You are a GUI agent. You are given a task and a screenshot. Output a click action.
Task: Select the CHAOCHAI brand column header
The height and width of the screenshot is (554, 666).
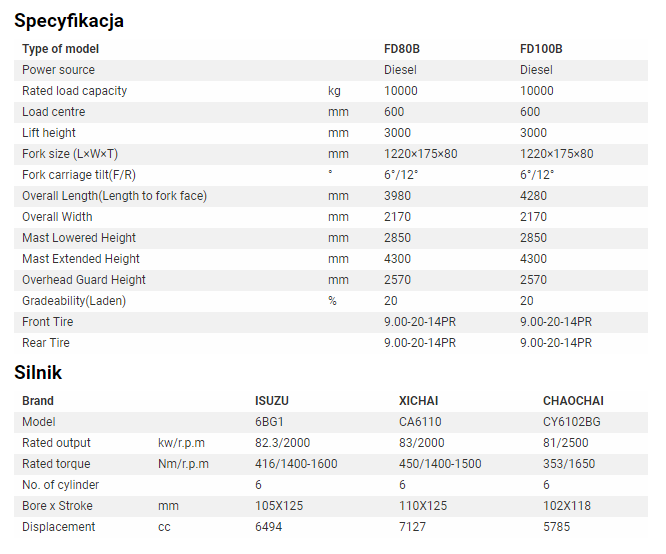[x=573, y=401]
